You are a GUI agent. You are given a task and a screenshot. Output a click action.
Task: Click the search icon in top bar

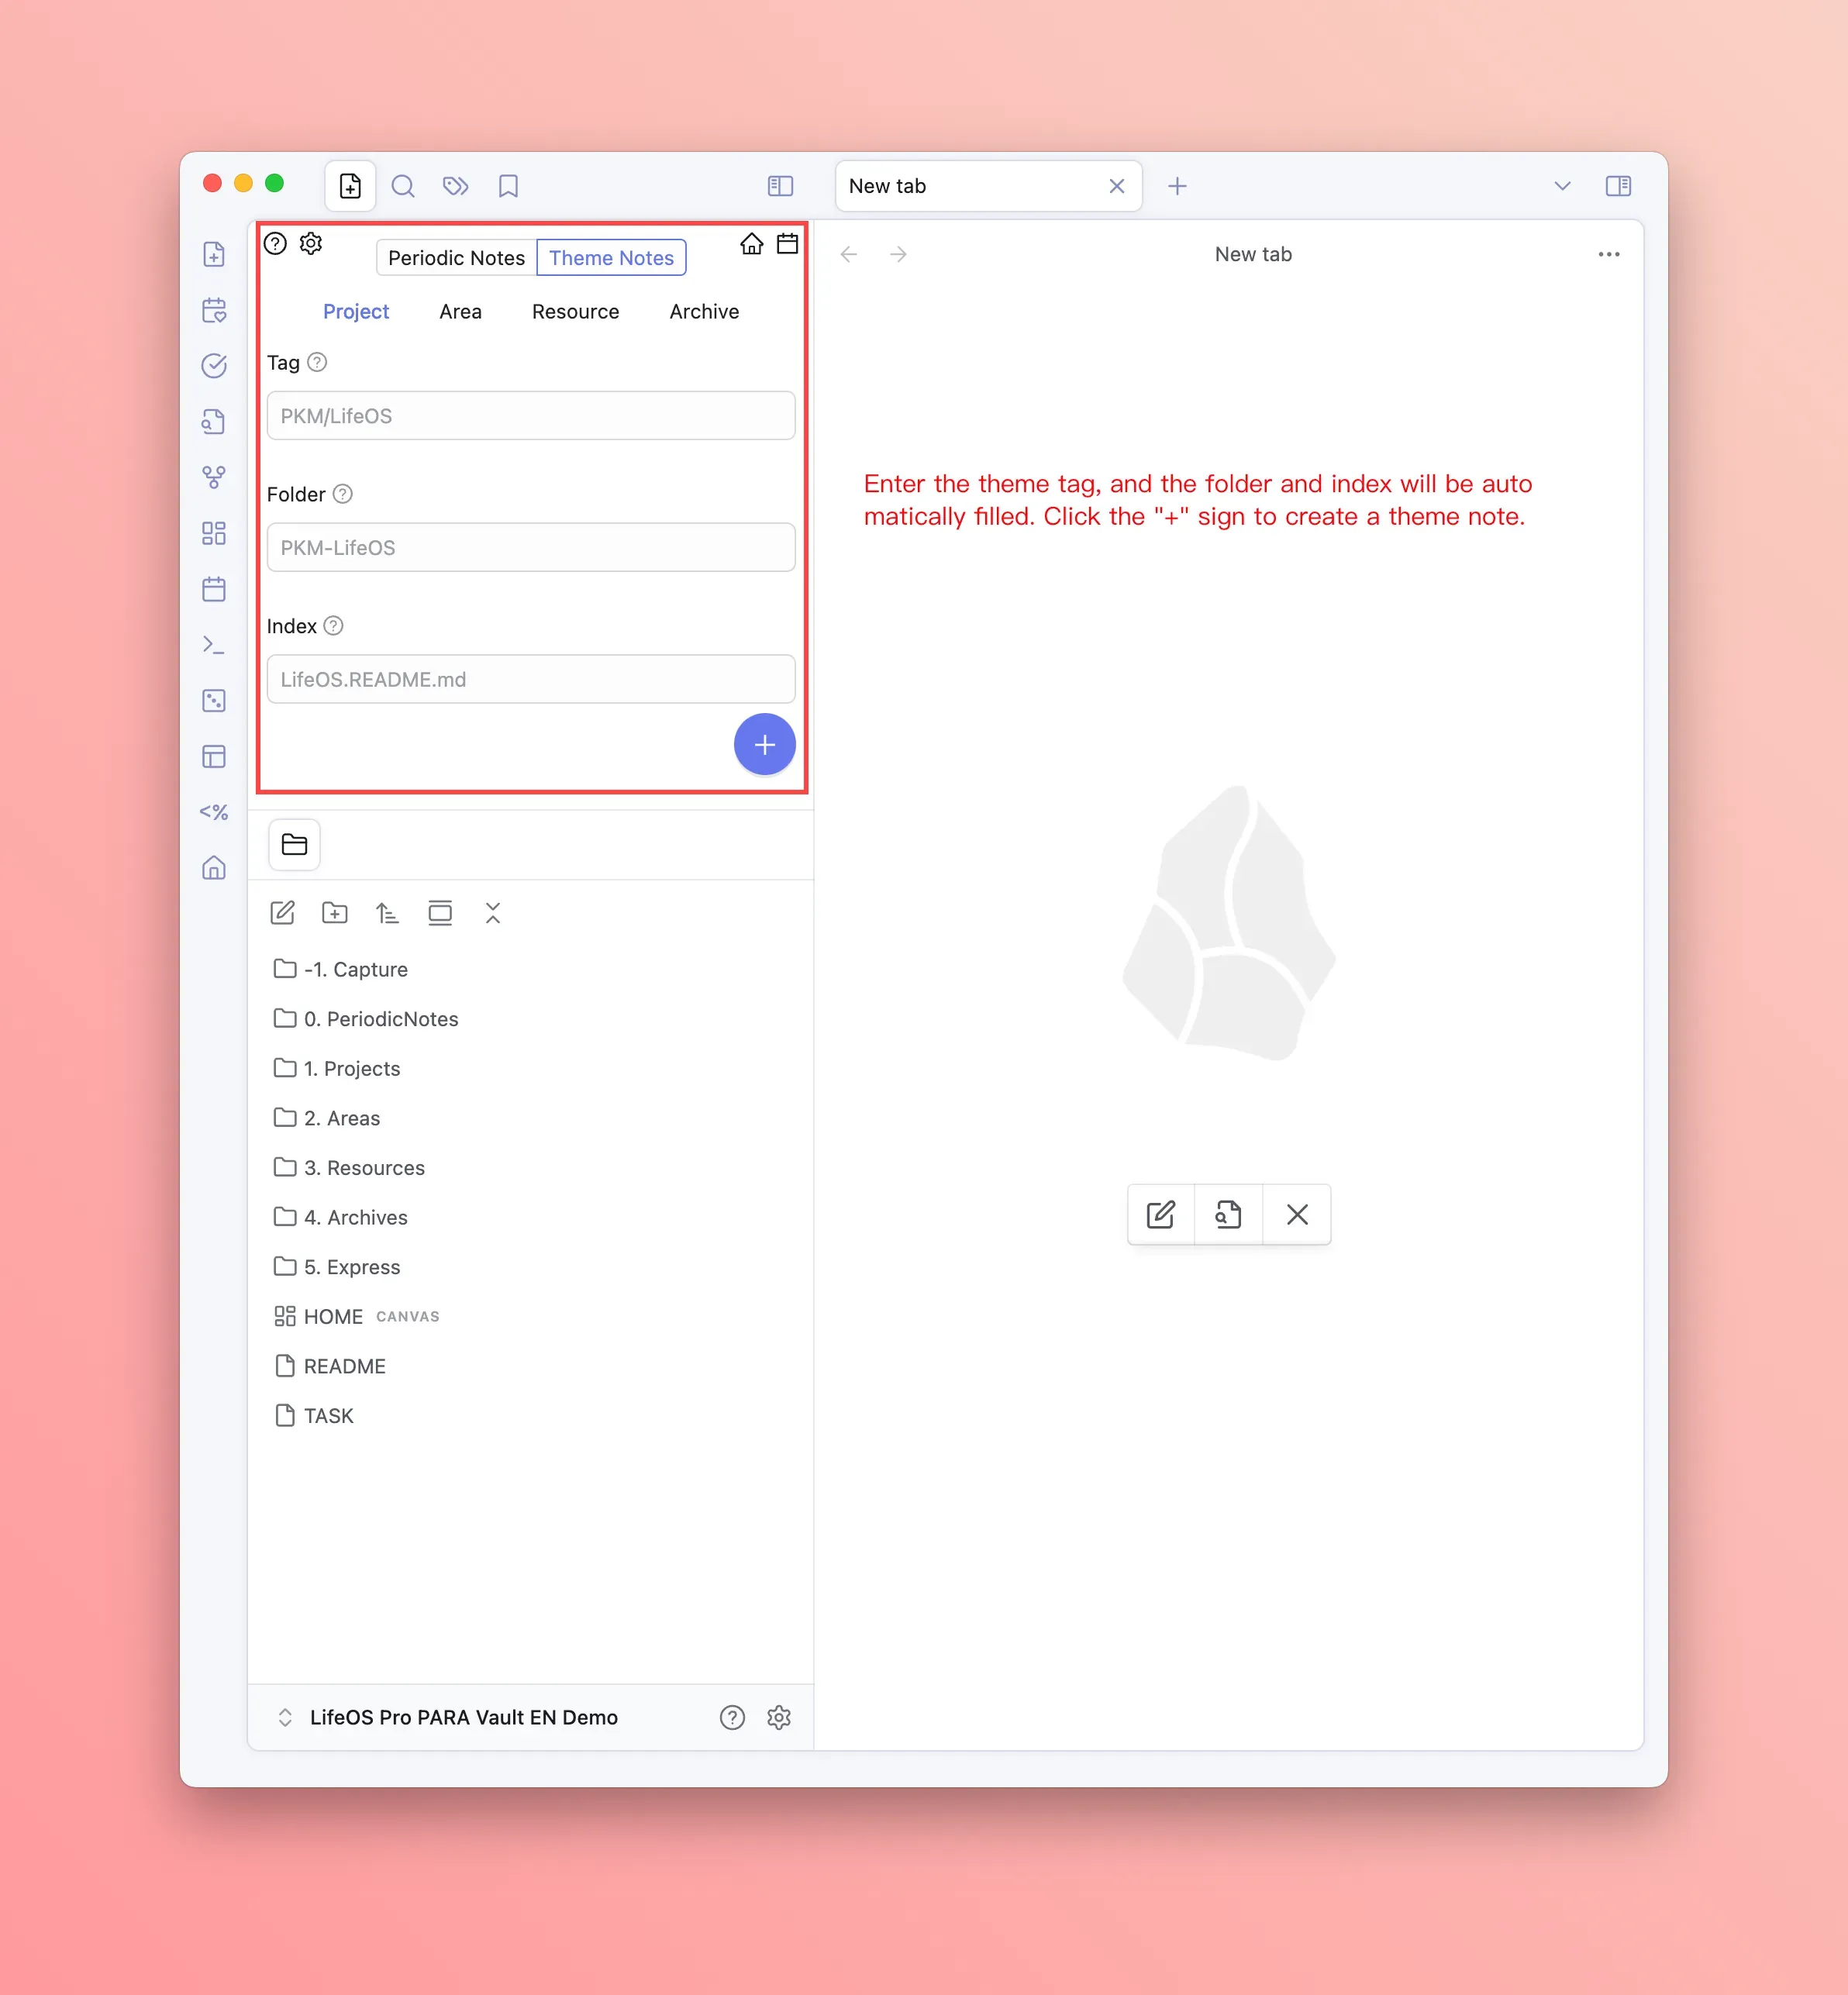click(x=403, y=186)
